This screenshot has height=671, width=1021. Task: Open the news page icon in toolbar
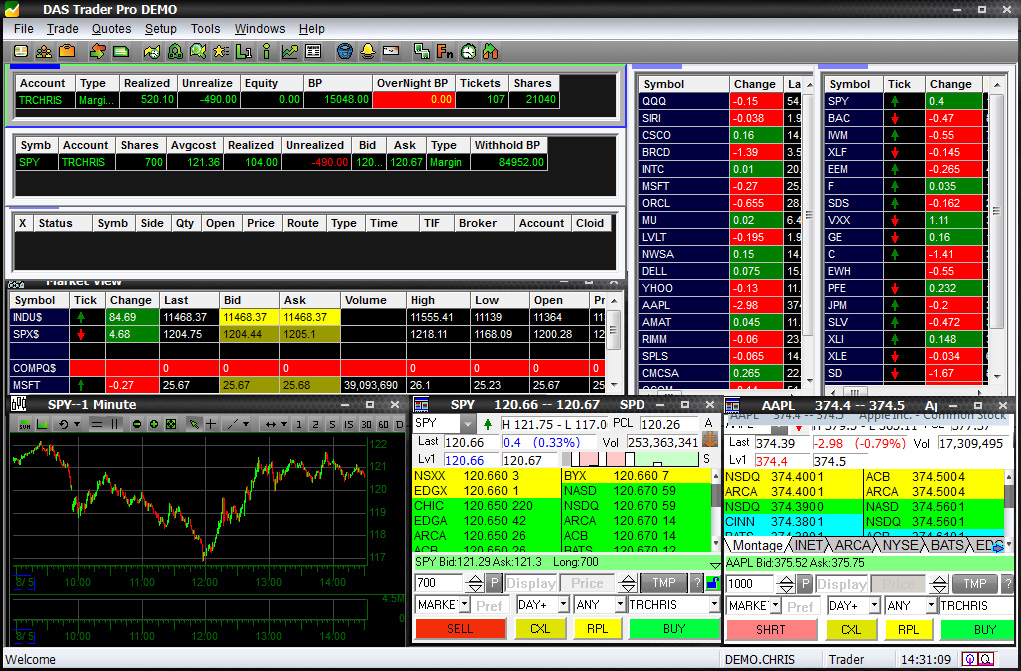[313, 51]
